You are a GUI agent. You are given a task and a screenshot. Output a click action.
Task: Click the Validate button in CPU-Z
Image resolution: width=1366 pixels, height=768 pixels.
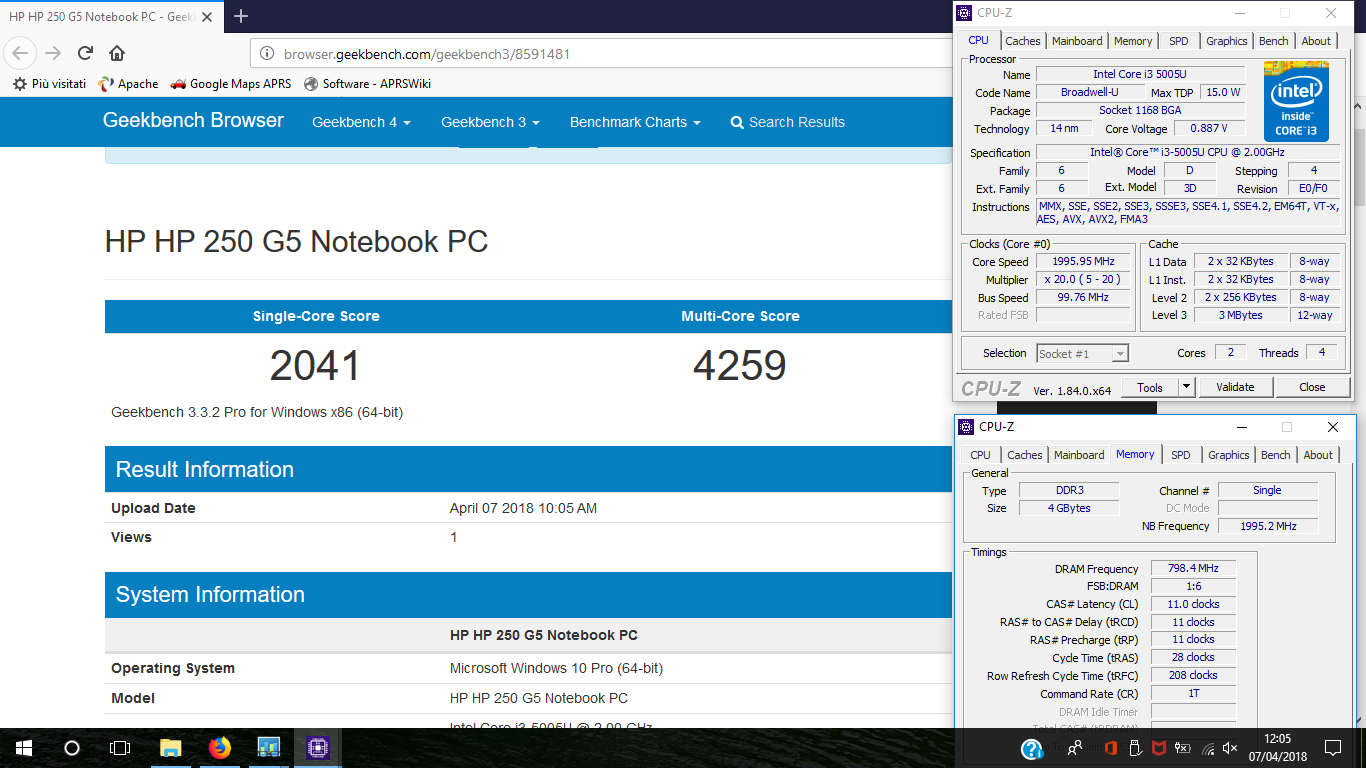1235,387
